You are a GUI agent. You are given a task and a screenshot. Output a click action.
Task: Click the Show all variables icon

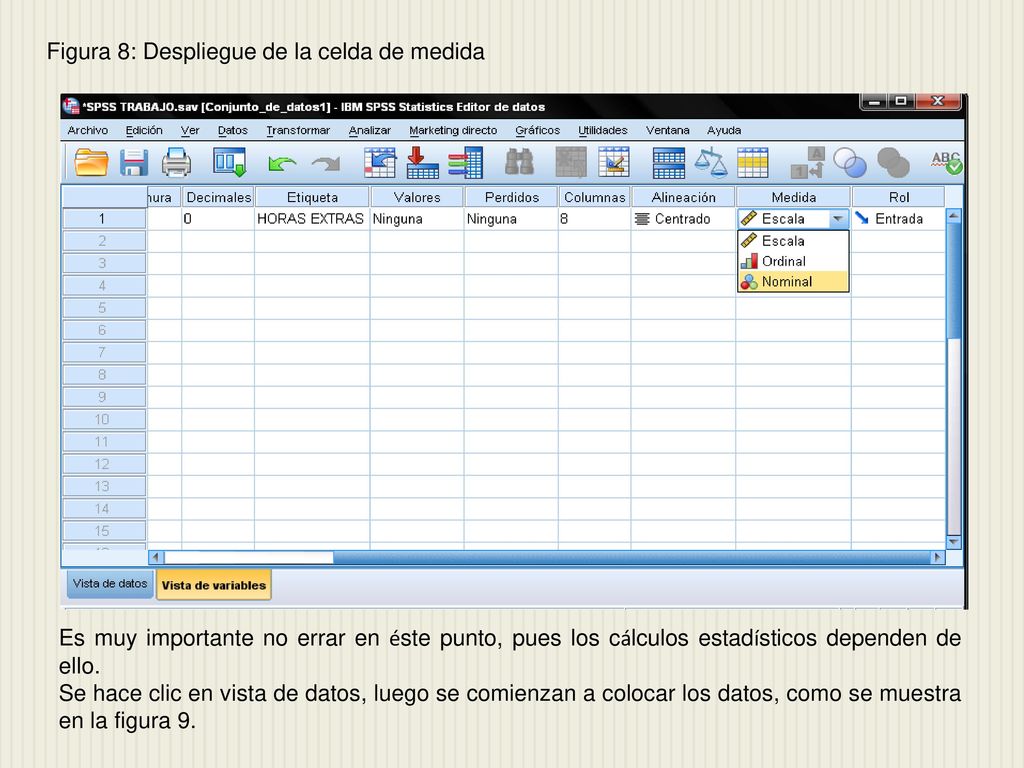pos(893,162)
